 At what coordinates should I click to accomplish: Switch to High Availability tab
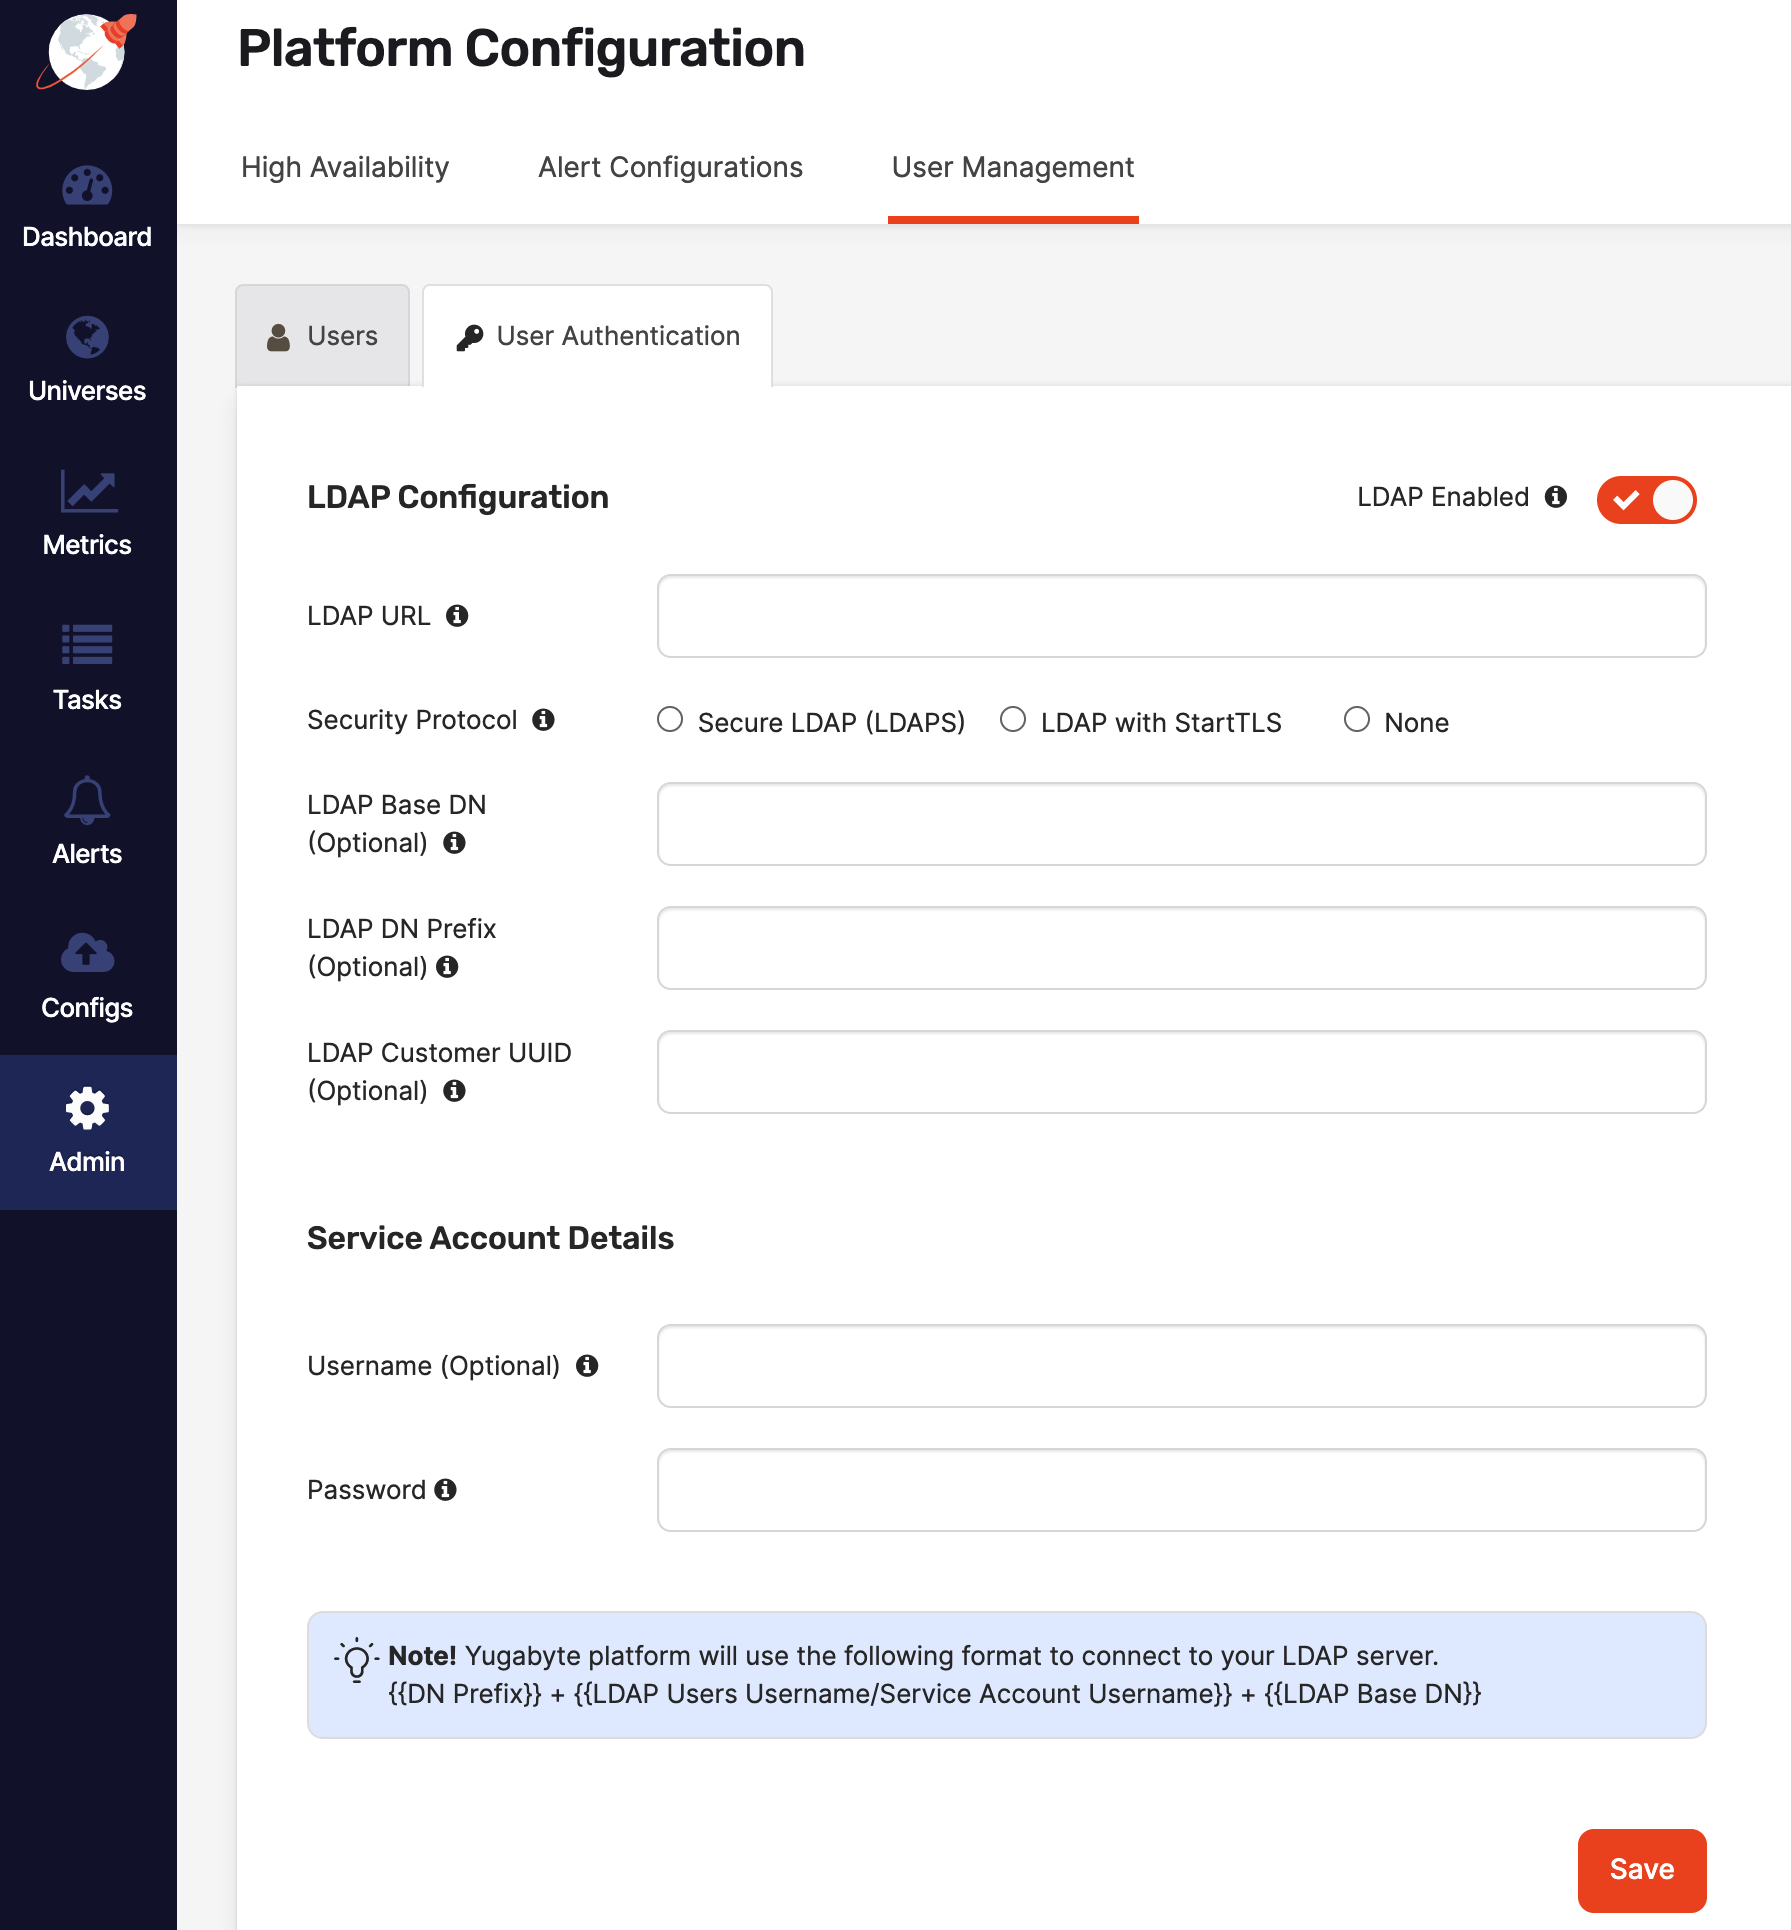tap(345, 167)
